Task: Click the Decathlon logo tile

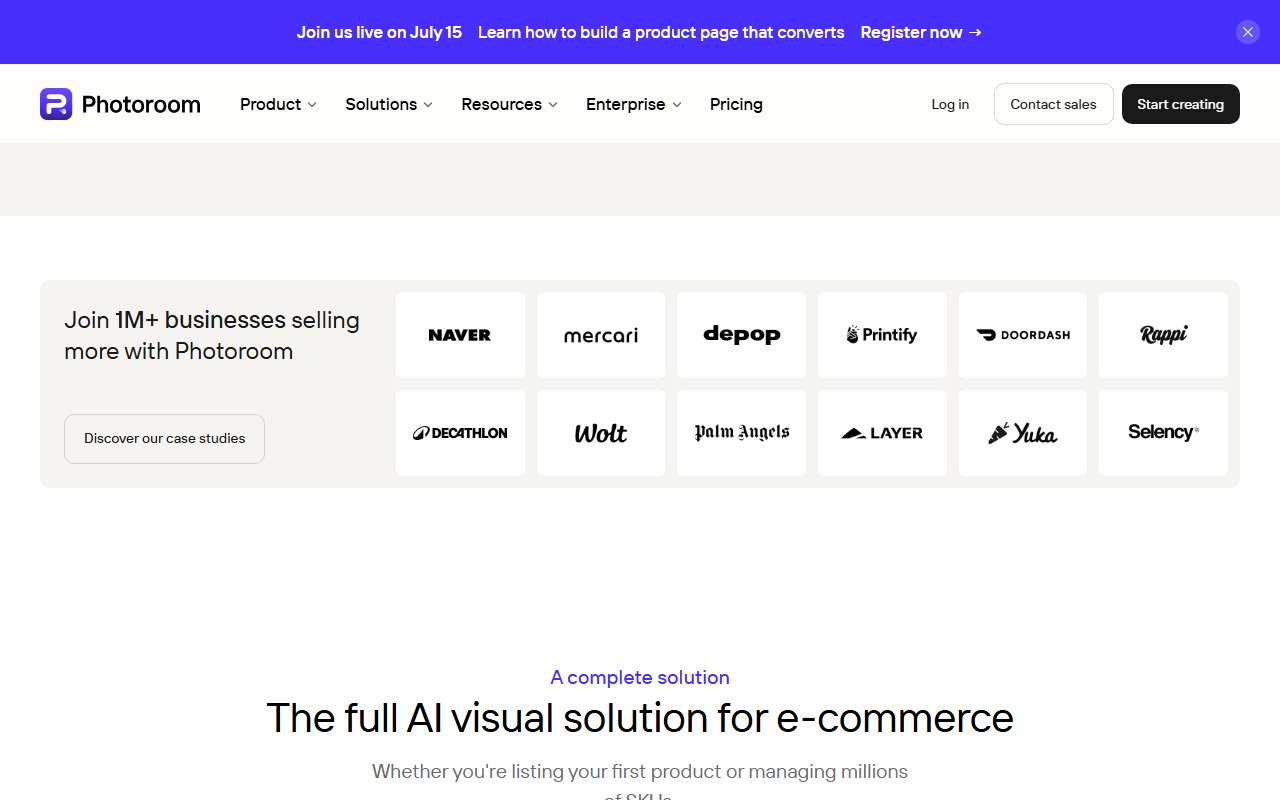Action: 460,433
